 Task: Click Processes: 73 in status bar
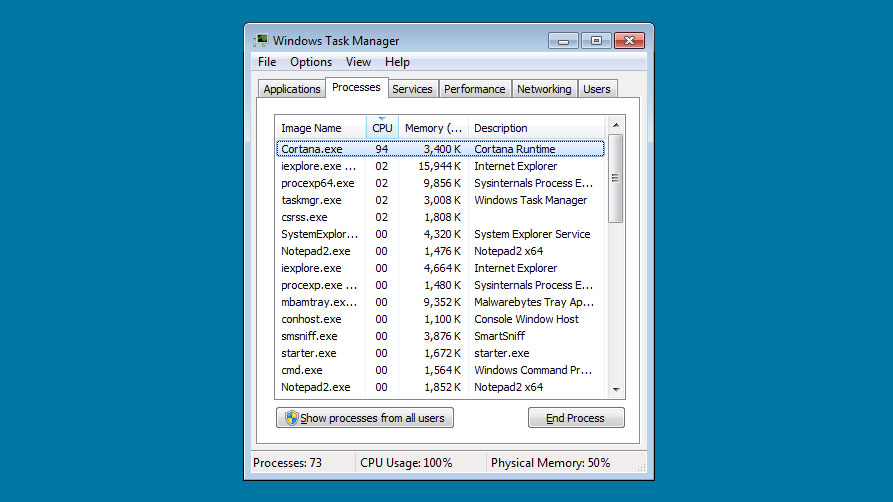pos(287,463)
